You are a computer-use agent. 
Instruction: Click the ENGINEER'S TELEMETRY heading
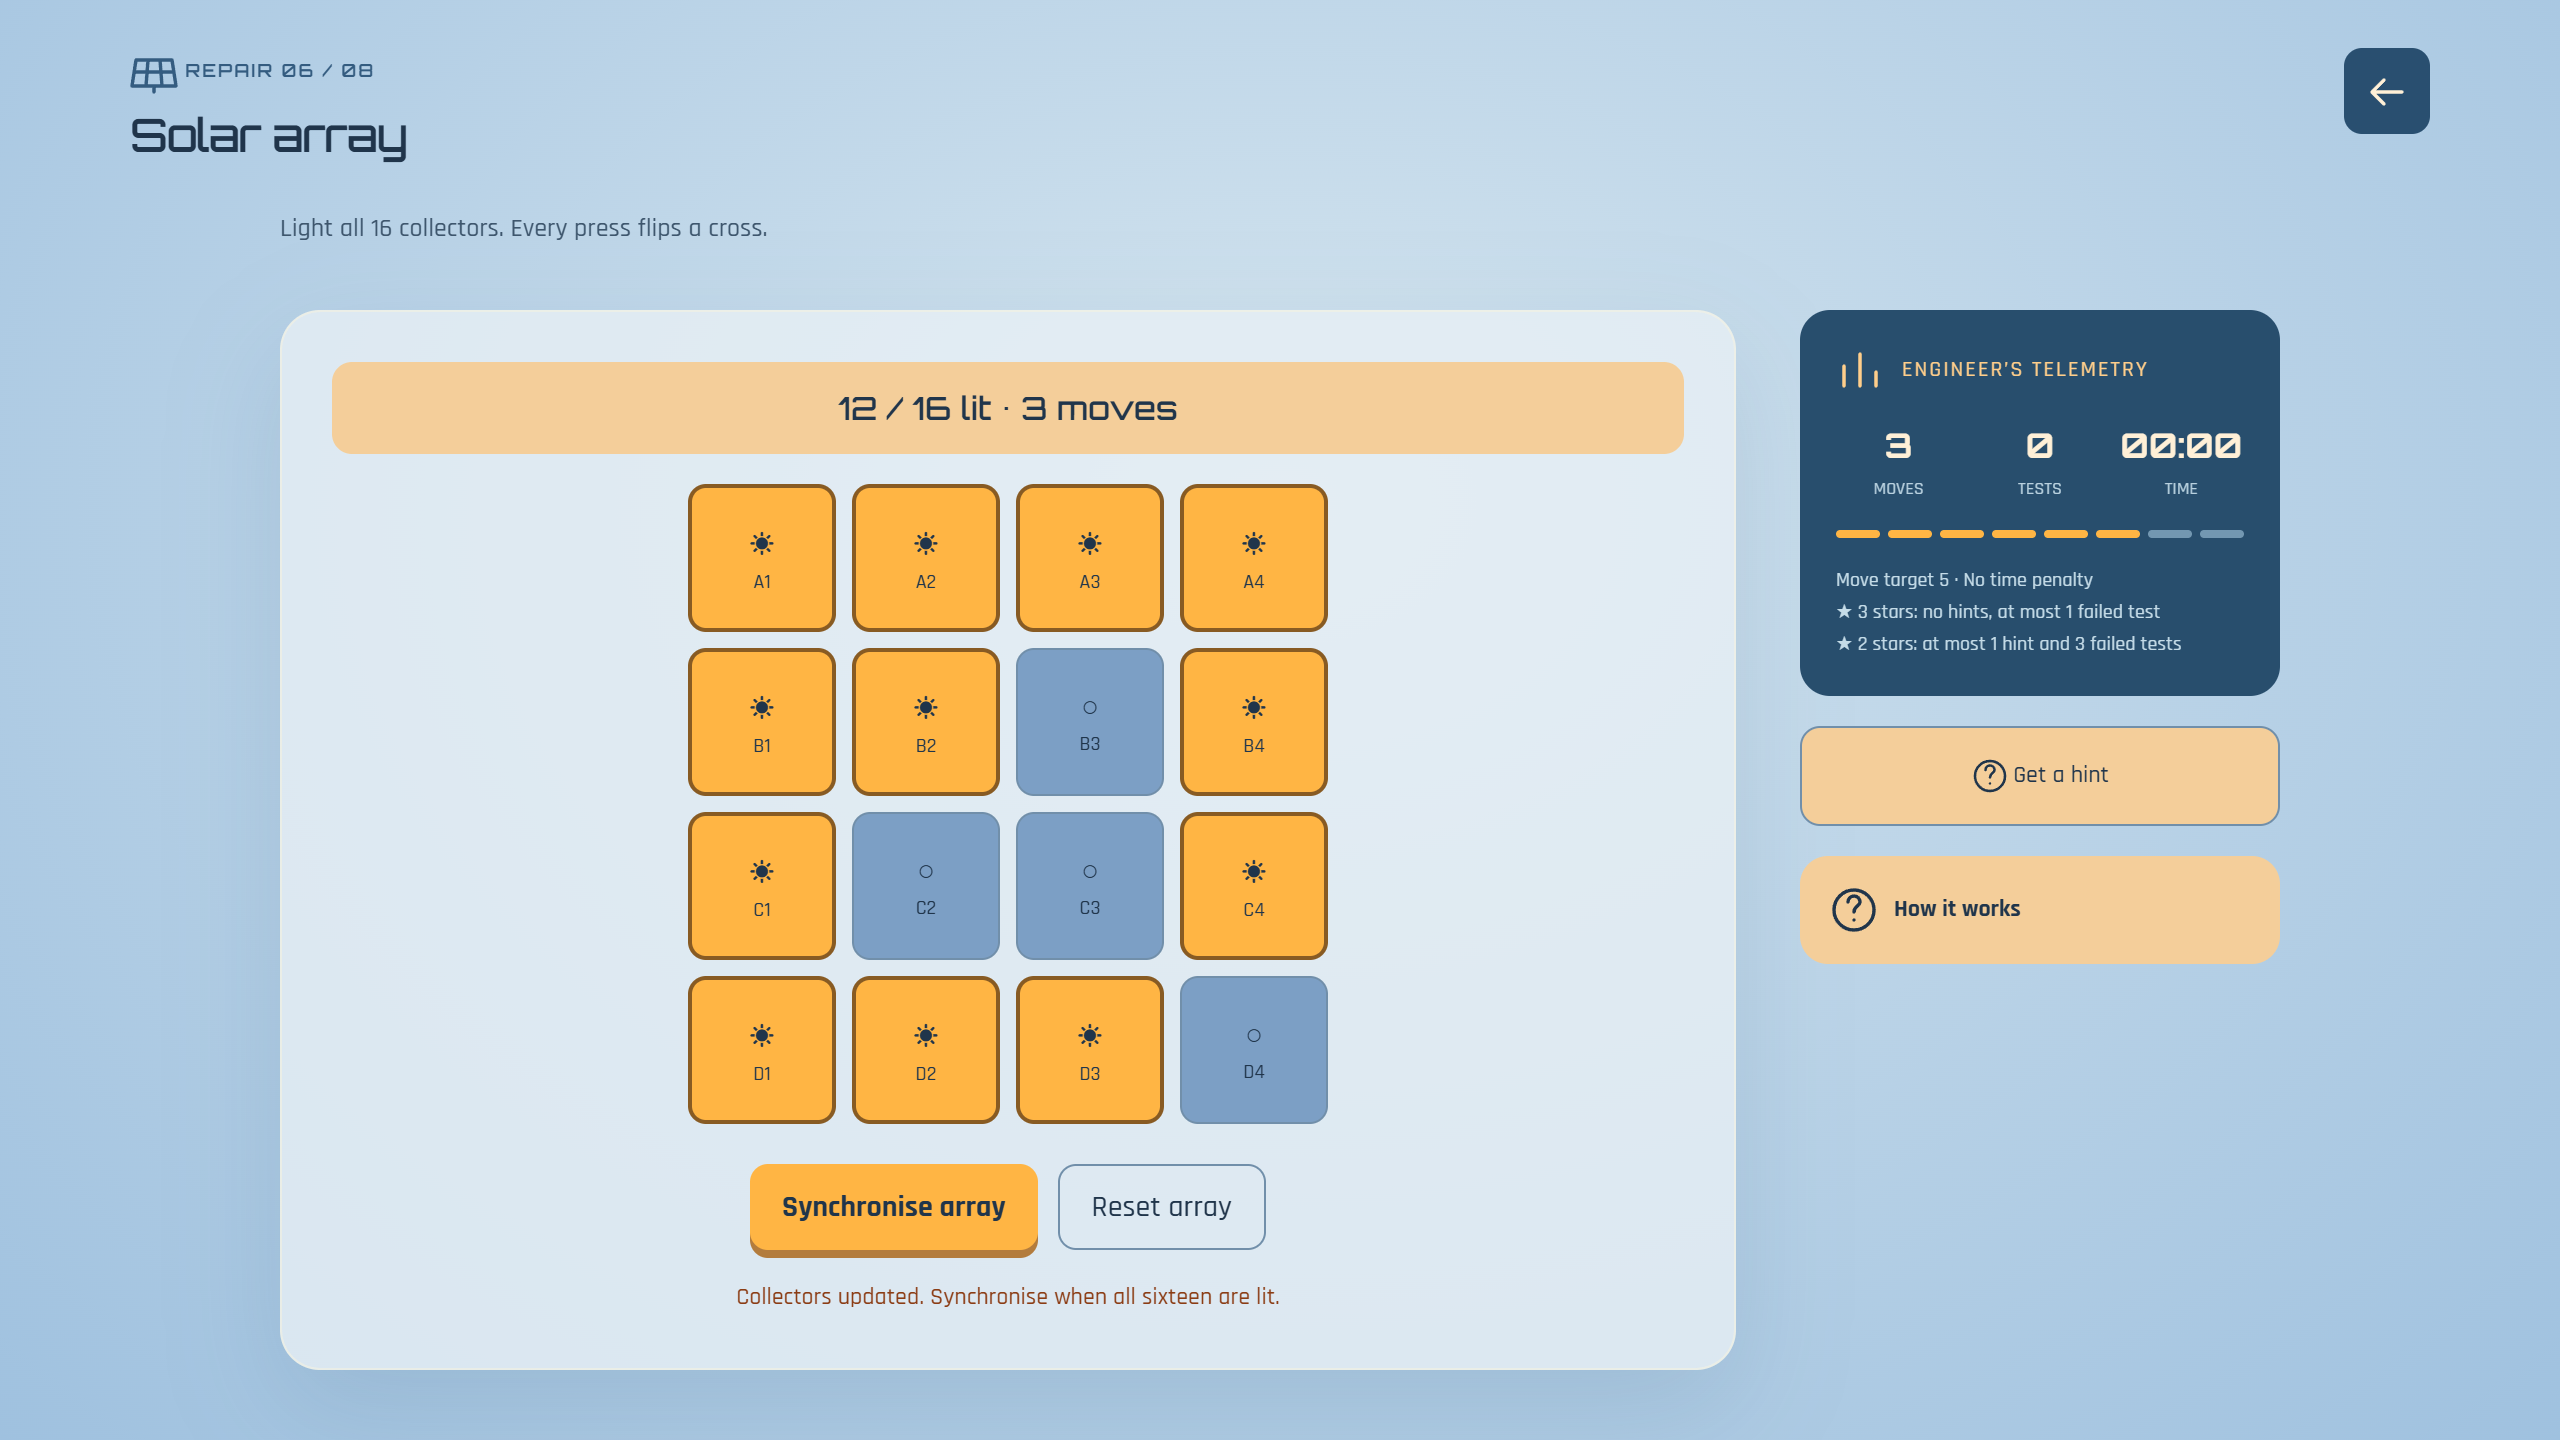[x=2025, y=370]
